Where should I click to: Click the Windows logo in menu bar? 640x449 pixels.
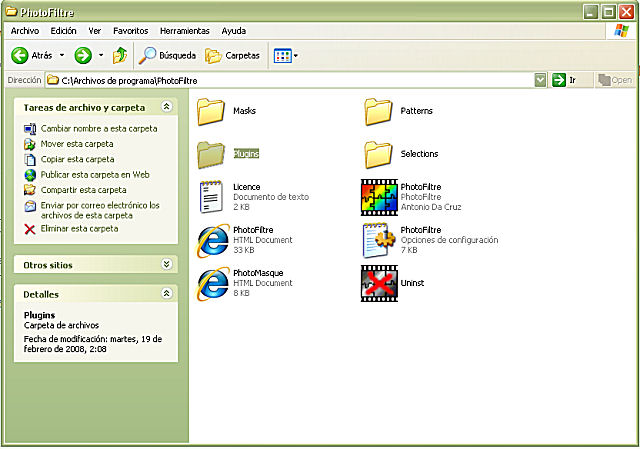(621, 31)
